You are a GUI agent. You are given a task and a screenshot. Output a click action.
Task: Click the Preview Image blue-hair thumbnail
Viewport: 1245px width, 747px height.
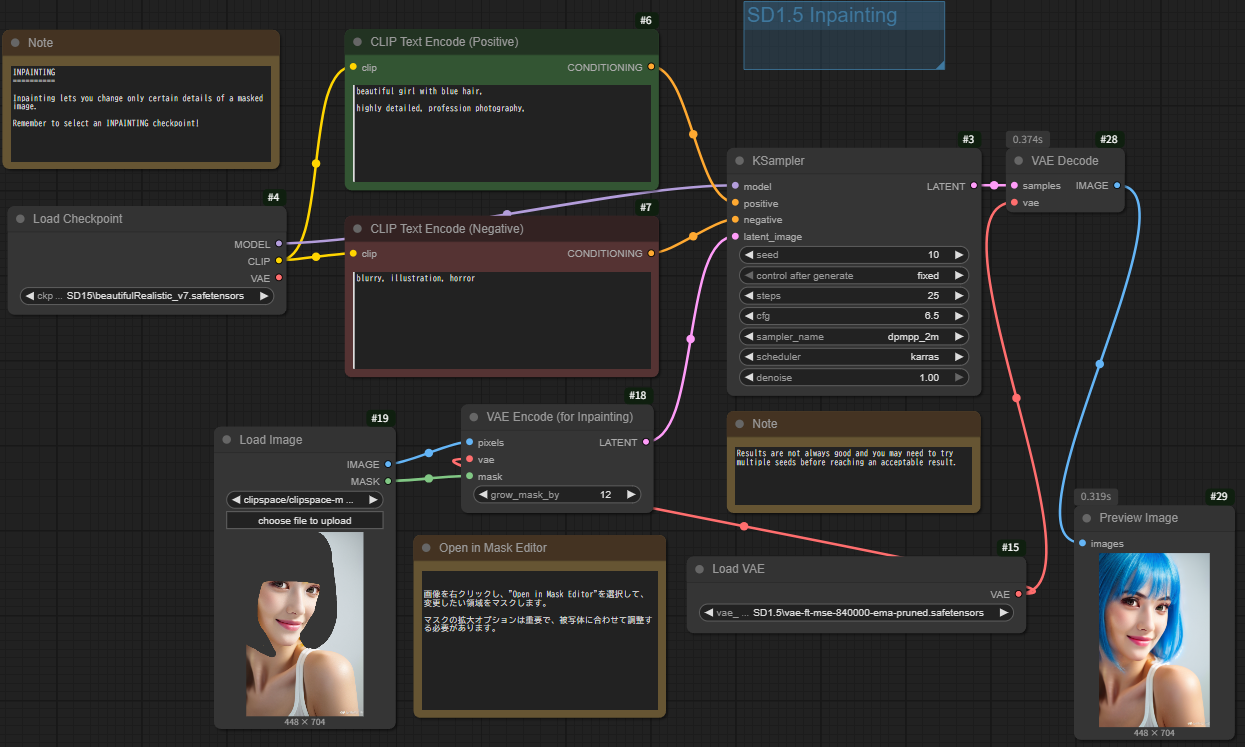coord(1153,639)
